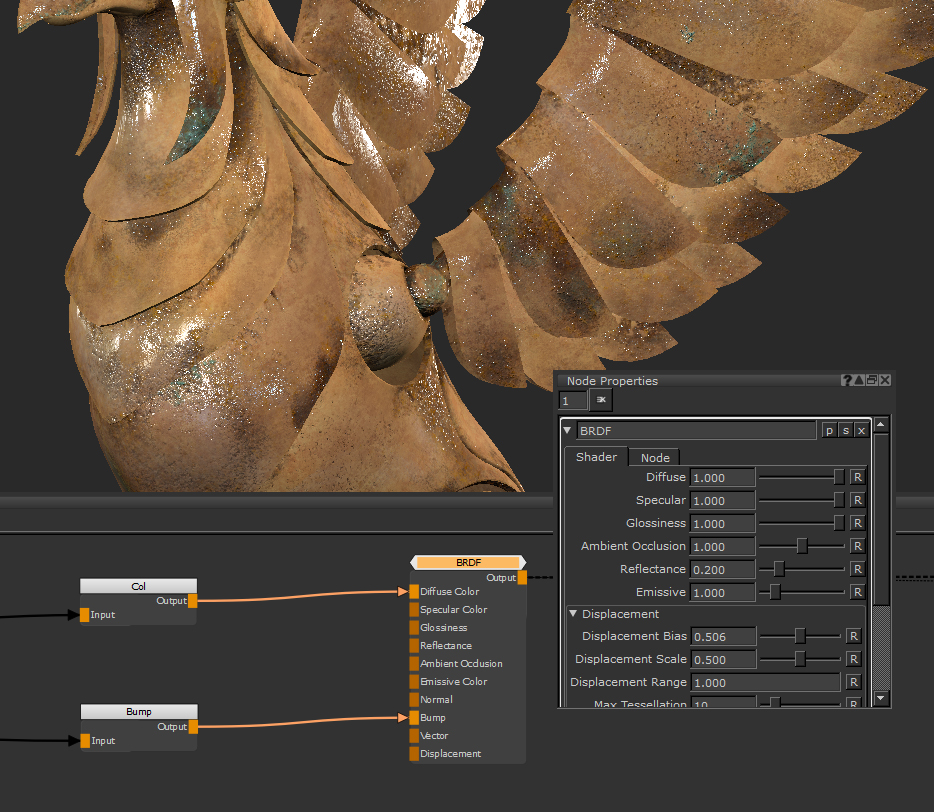934x812 pixels.
Task: Click the 'p' button on the BRDF header
Action: click(x=829, y=430)
